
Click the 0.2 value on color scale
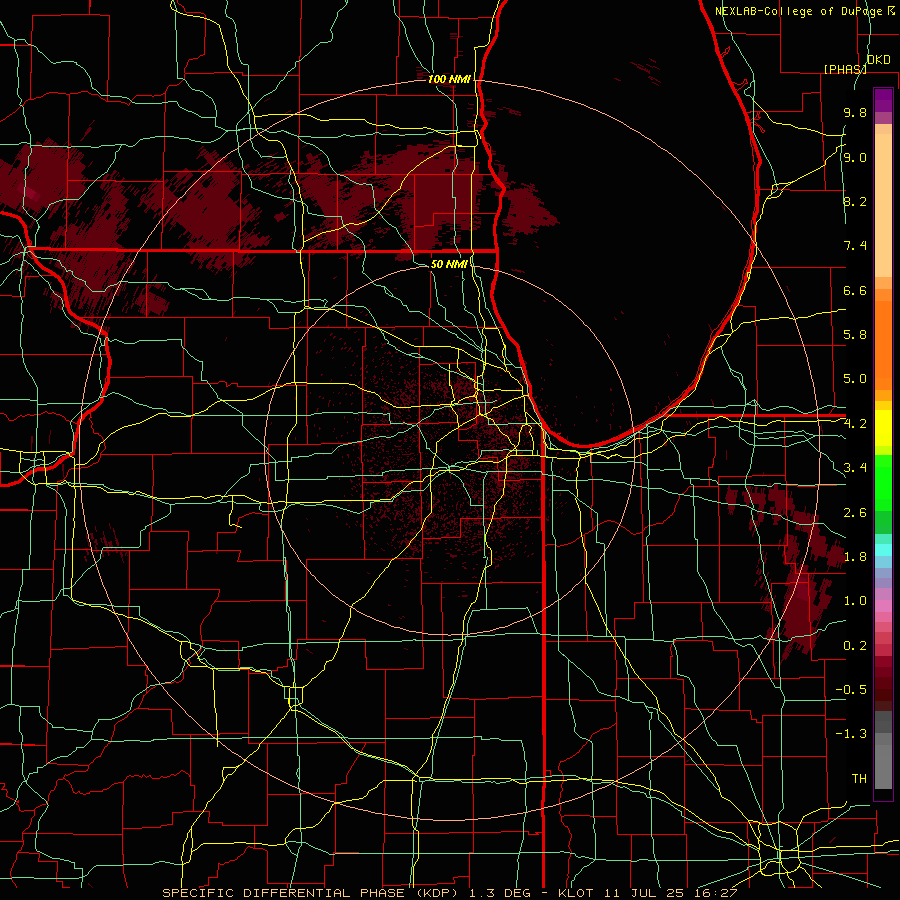(855, 646)
